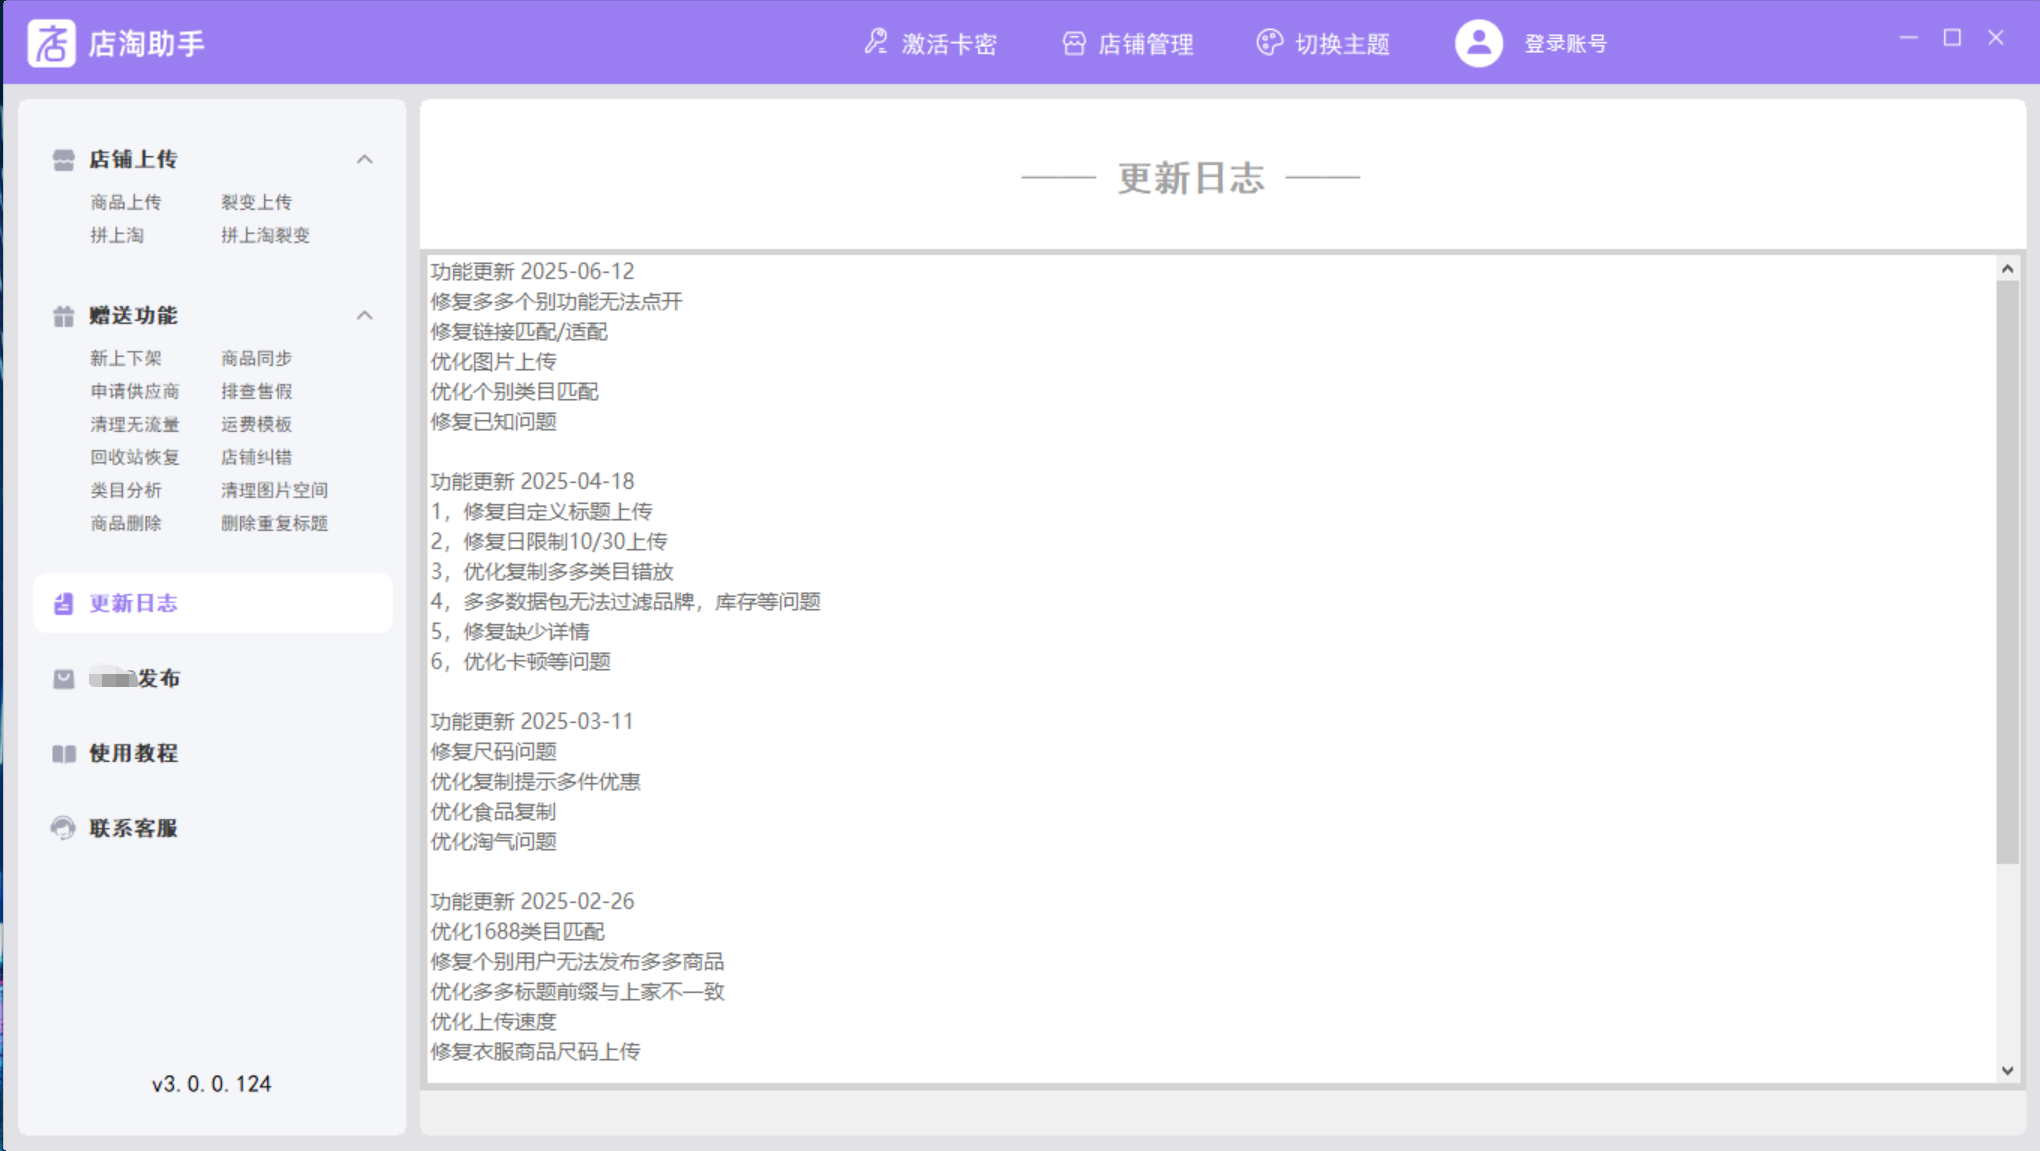Screen dimensions: 2040x1151
Task: Click 登录账号 to sign in
Action: [1565, 43]
